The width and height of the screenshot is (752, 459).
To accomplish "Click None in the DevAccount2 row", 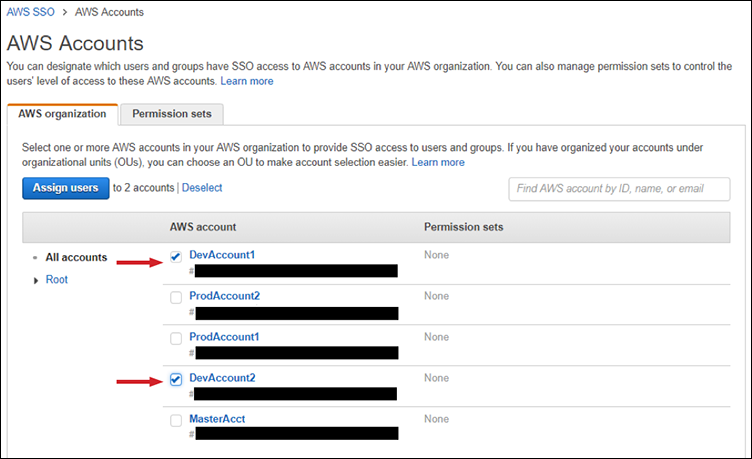I will (x=436, y=378).
